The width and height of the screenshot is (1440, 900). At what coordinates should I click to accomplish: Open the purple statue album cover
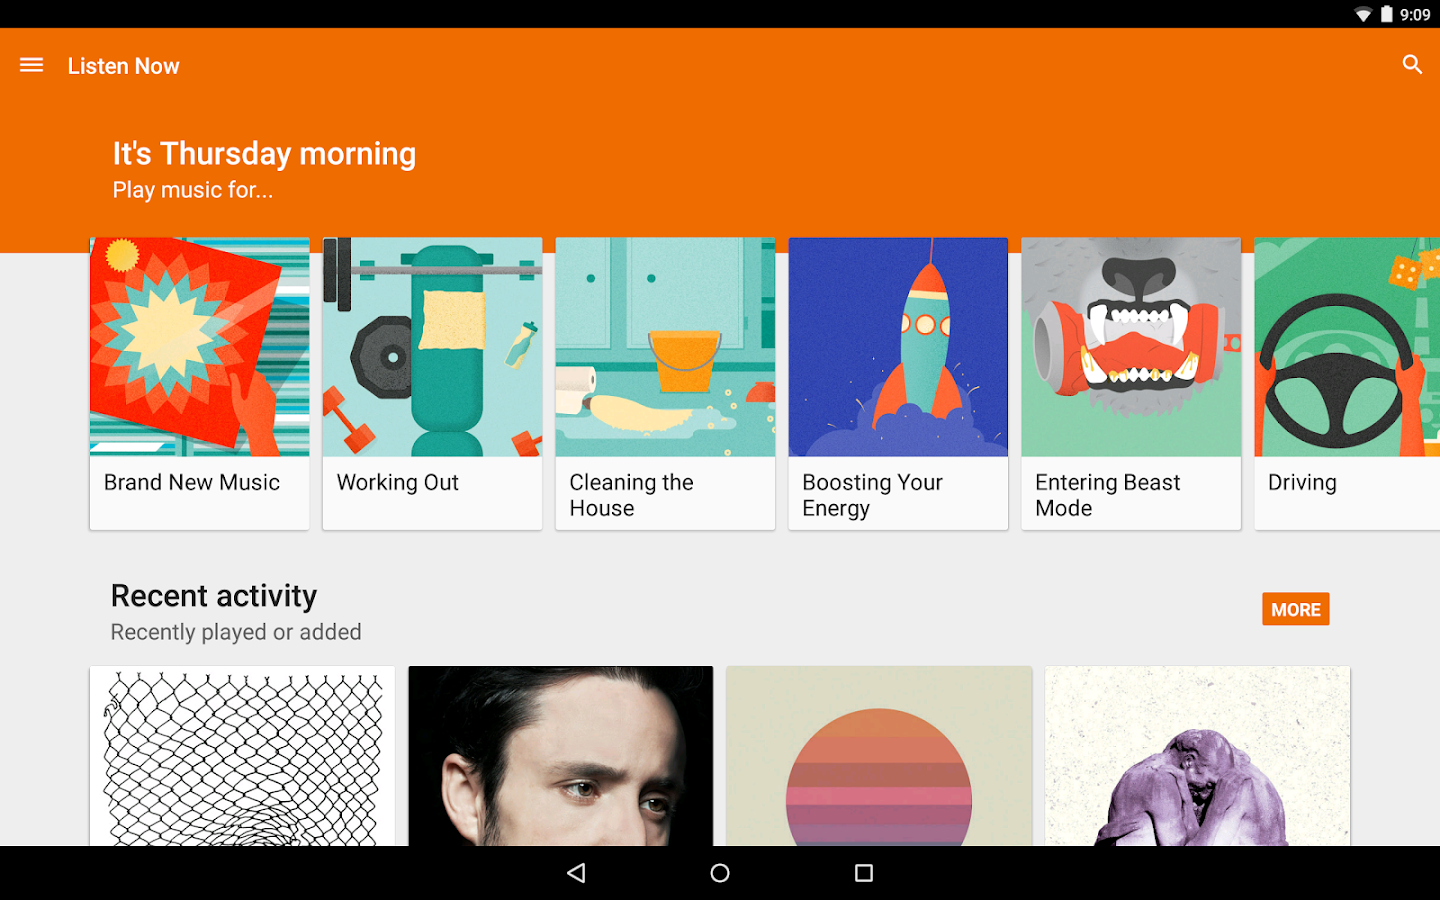(x=1198, y=756)
